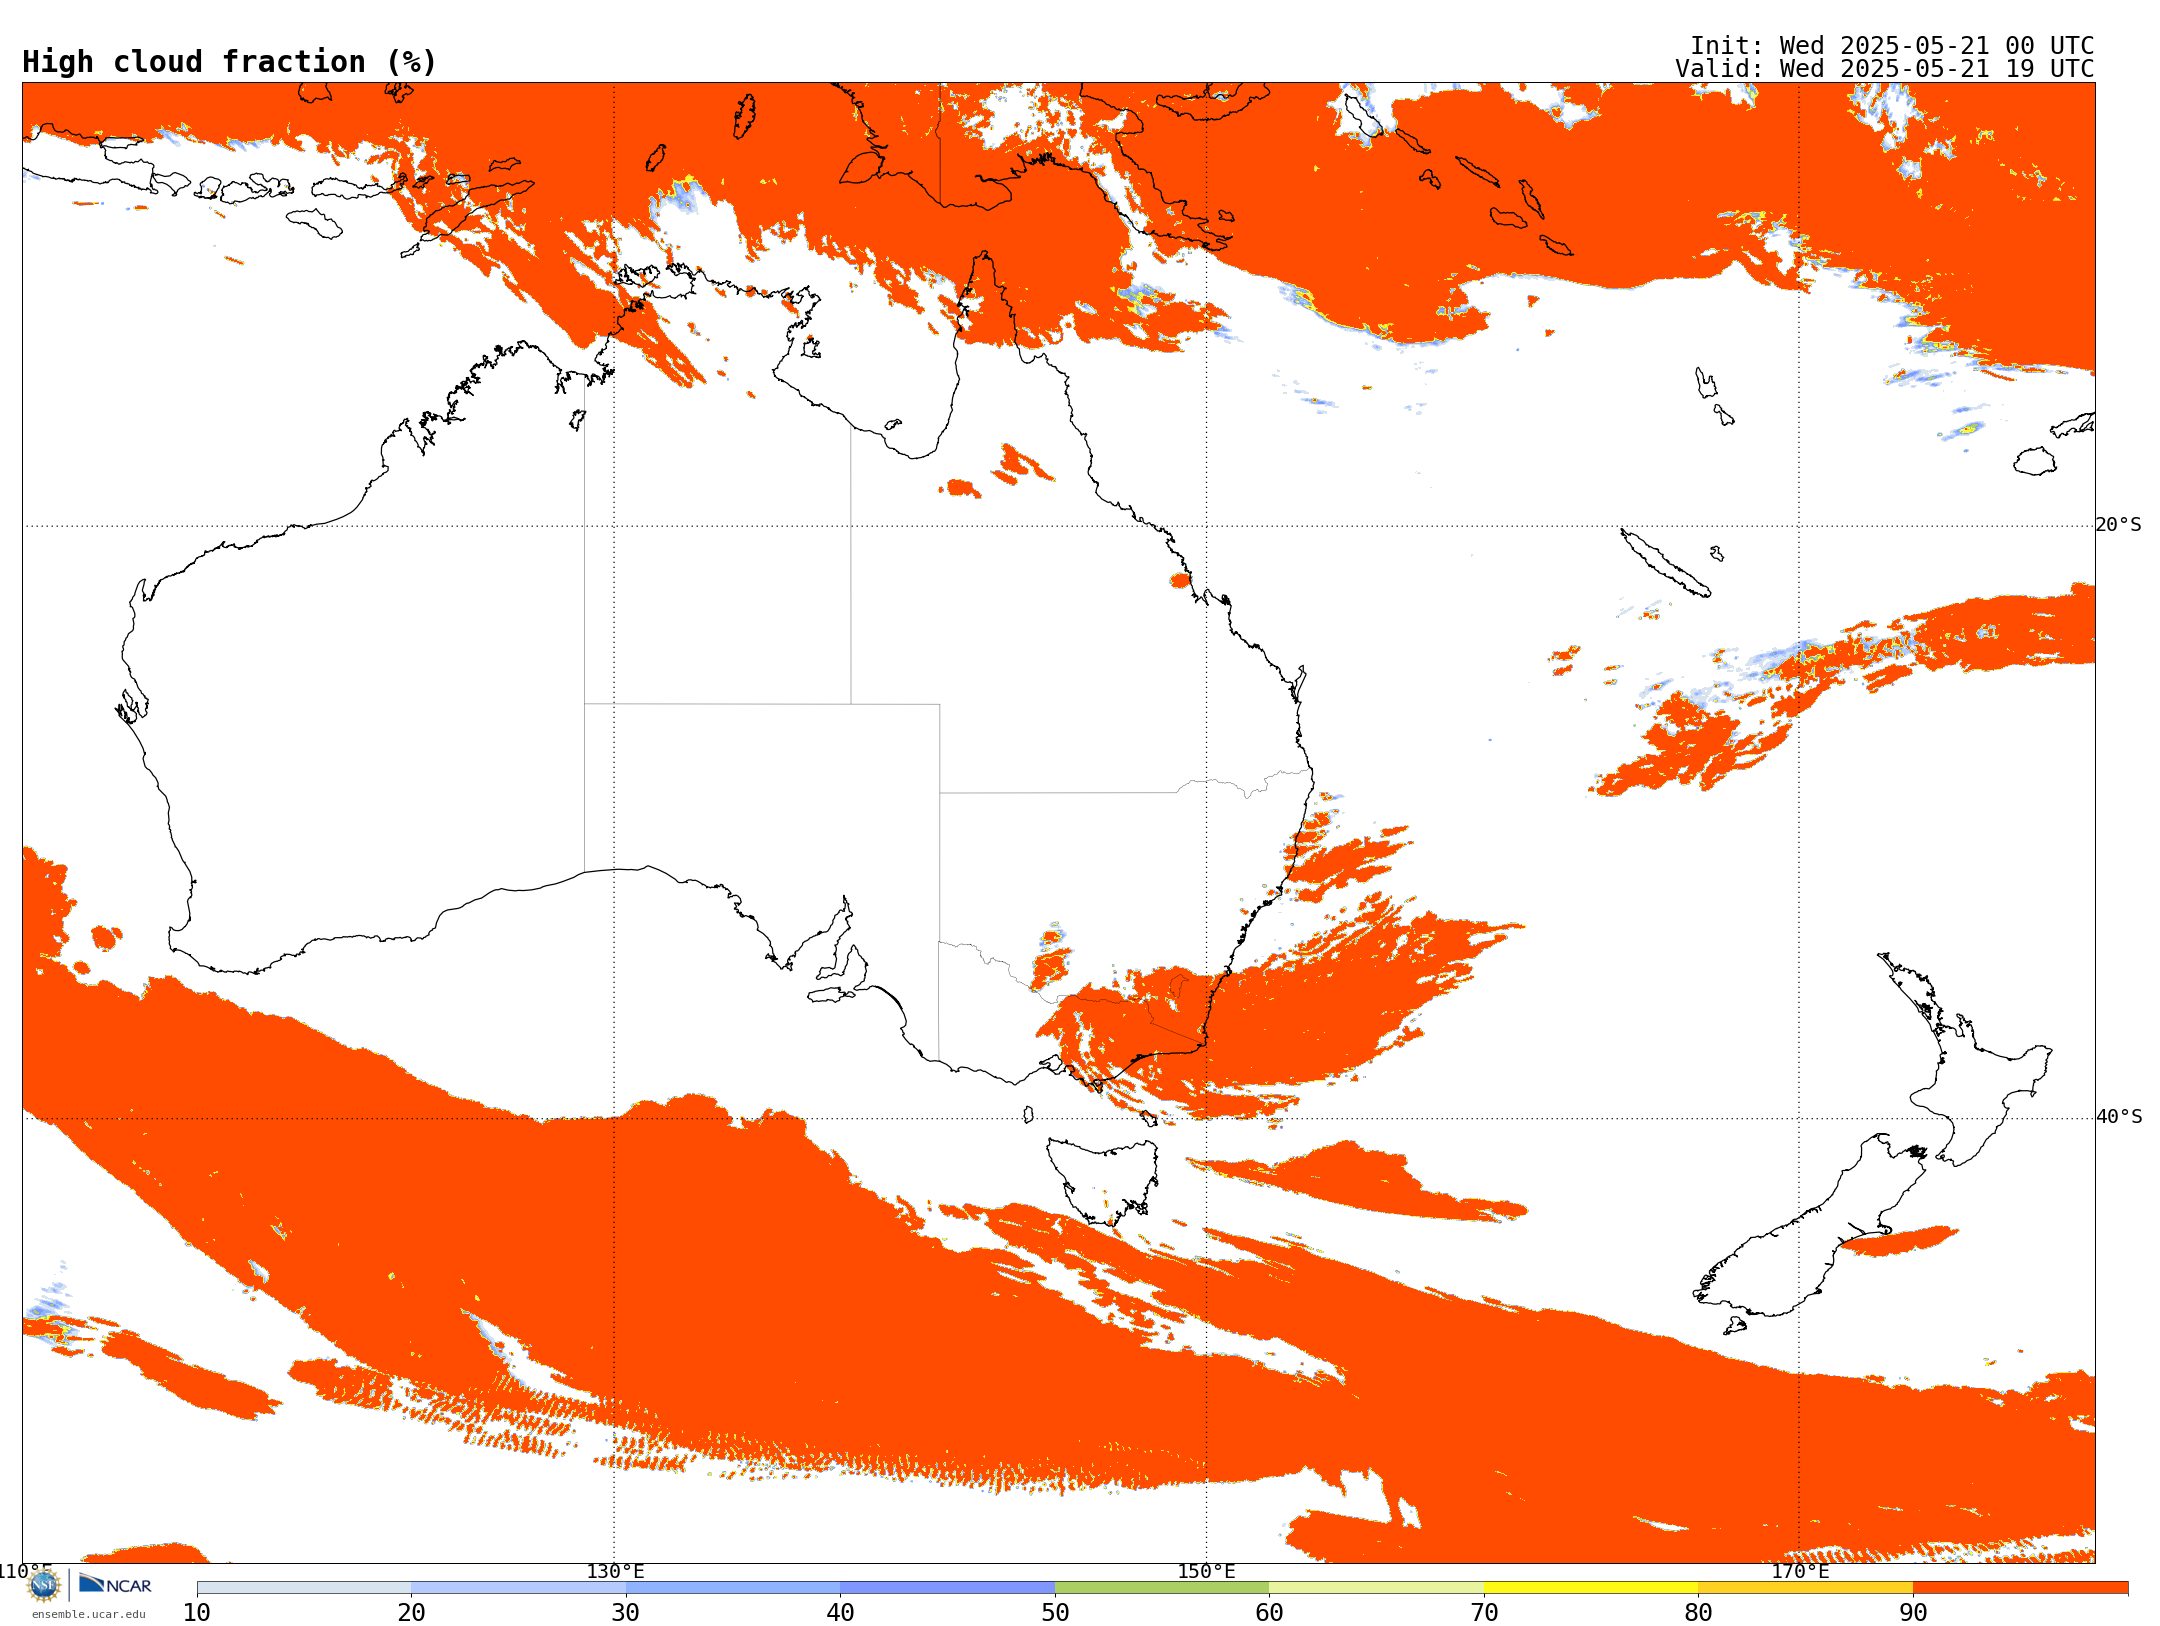Click New Caledonia island outline
This screenshot has width=2160, height=1626.
(1665, 563)
